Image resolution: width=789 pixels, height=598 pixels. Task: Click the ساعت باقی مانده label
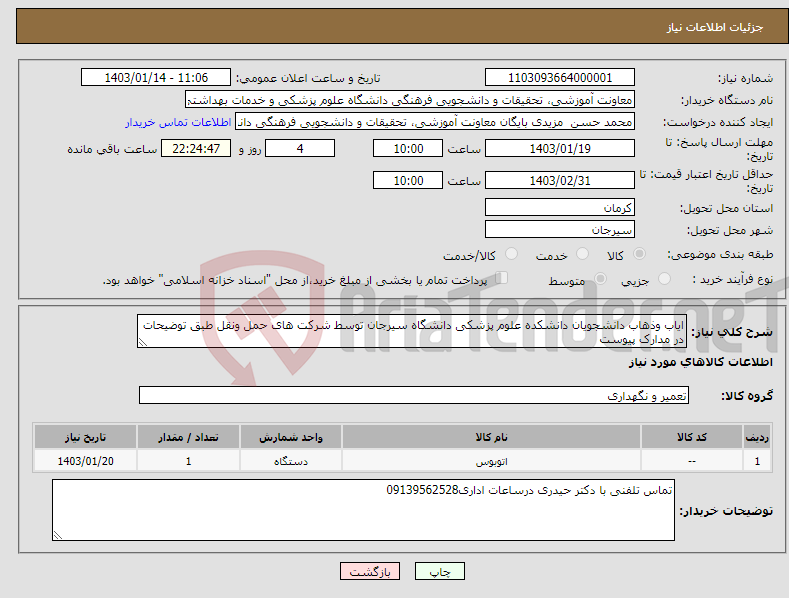112,150
